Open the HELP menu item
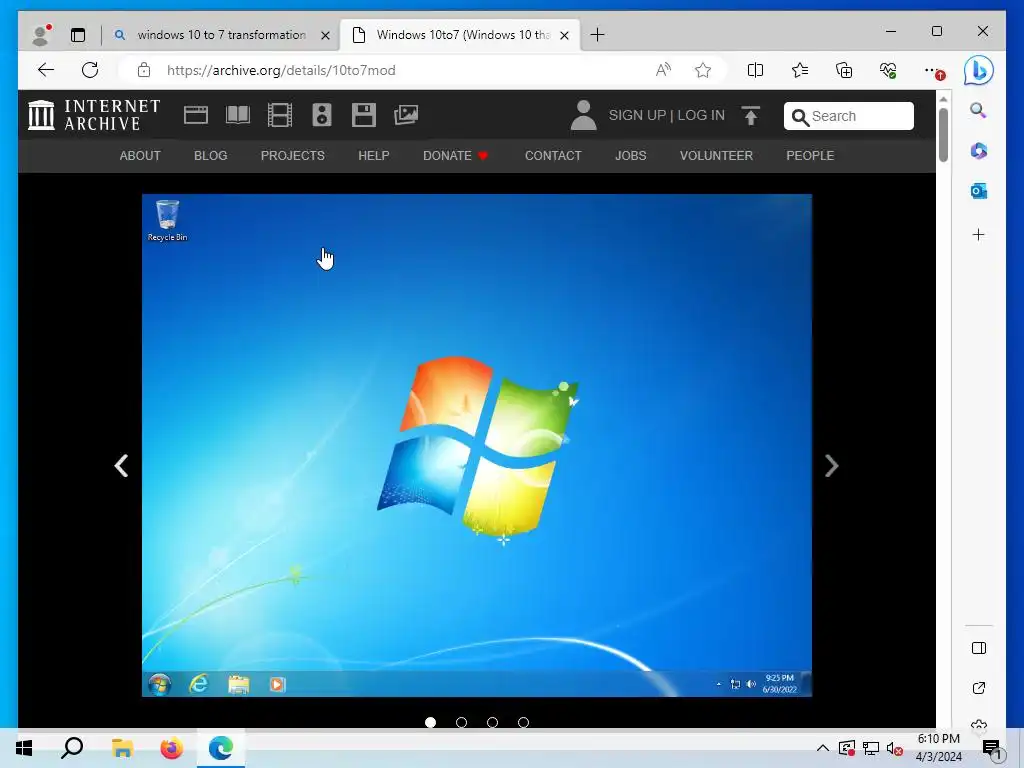1024x768 pixels. coord(374,155)
